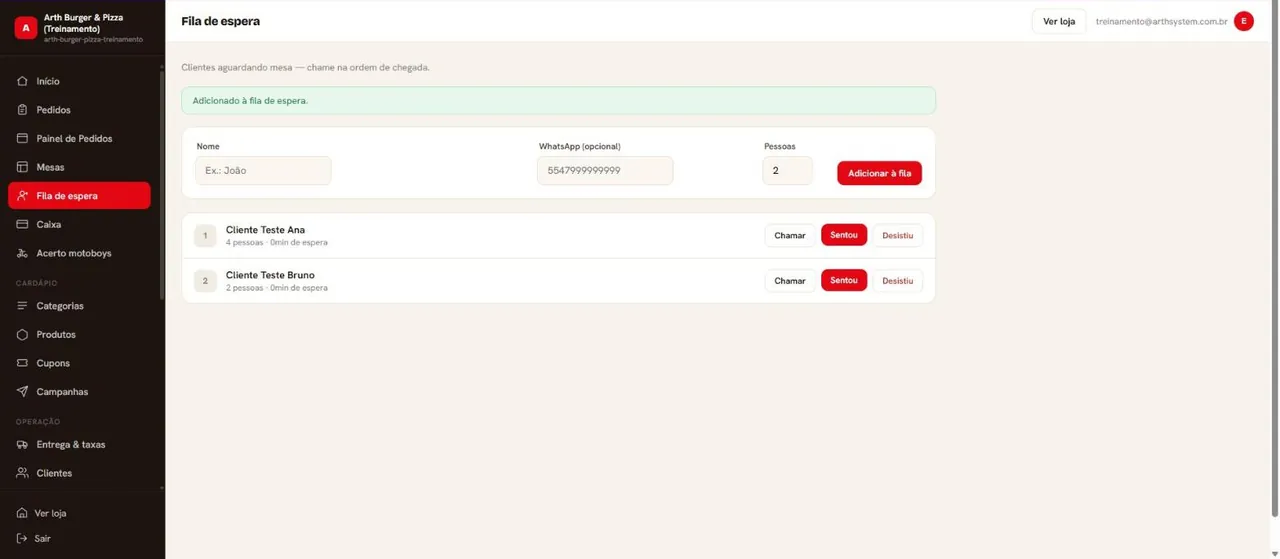1280x559 pixels.
Task: Click the Pessoas quantity field
Action: click(x=787, y=170)
